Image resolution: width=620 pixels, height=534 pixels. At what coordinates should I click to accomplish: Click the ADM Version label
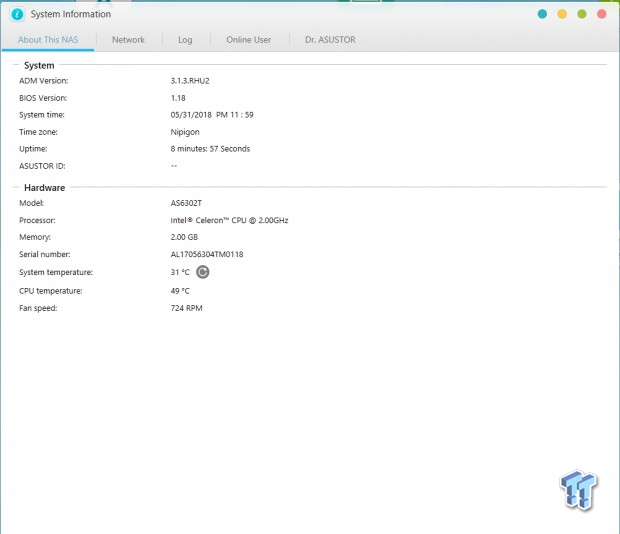[43, 81]
